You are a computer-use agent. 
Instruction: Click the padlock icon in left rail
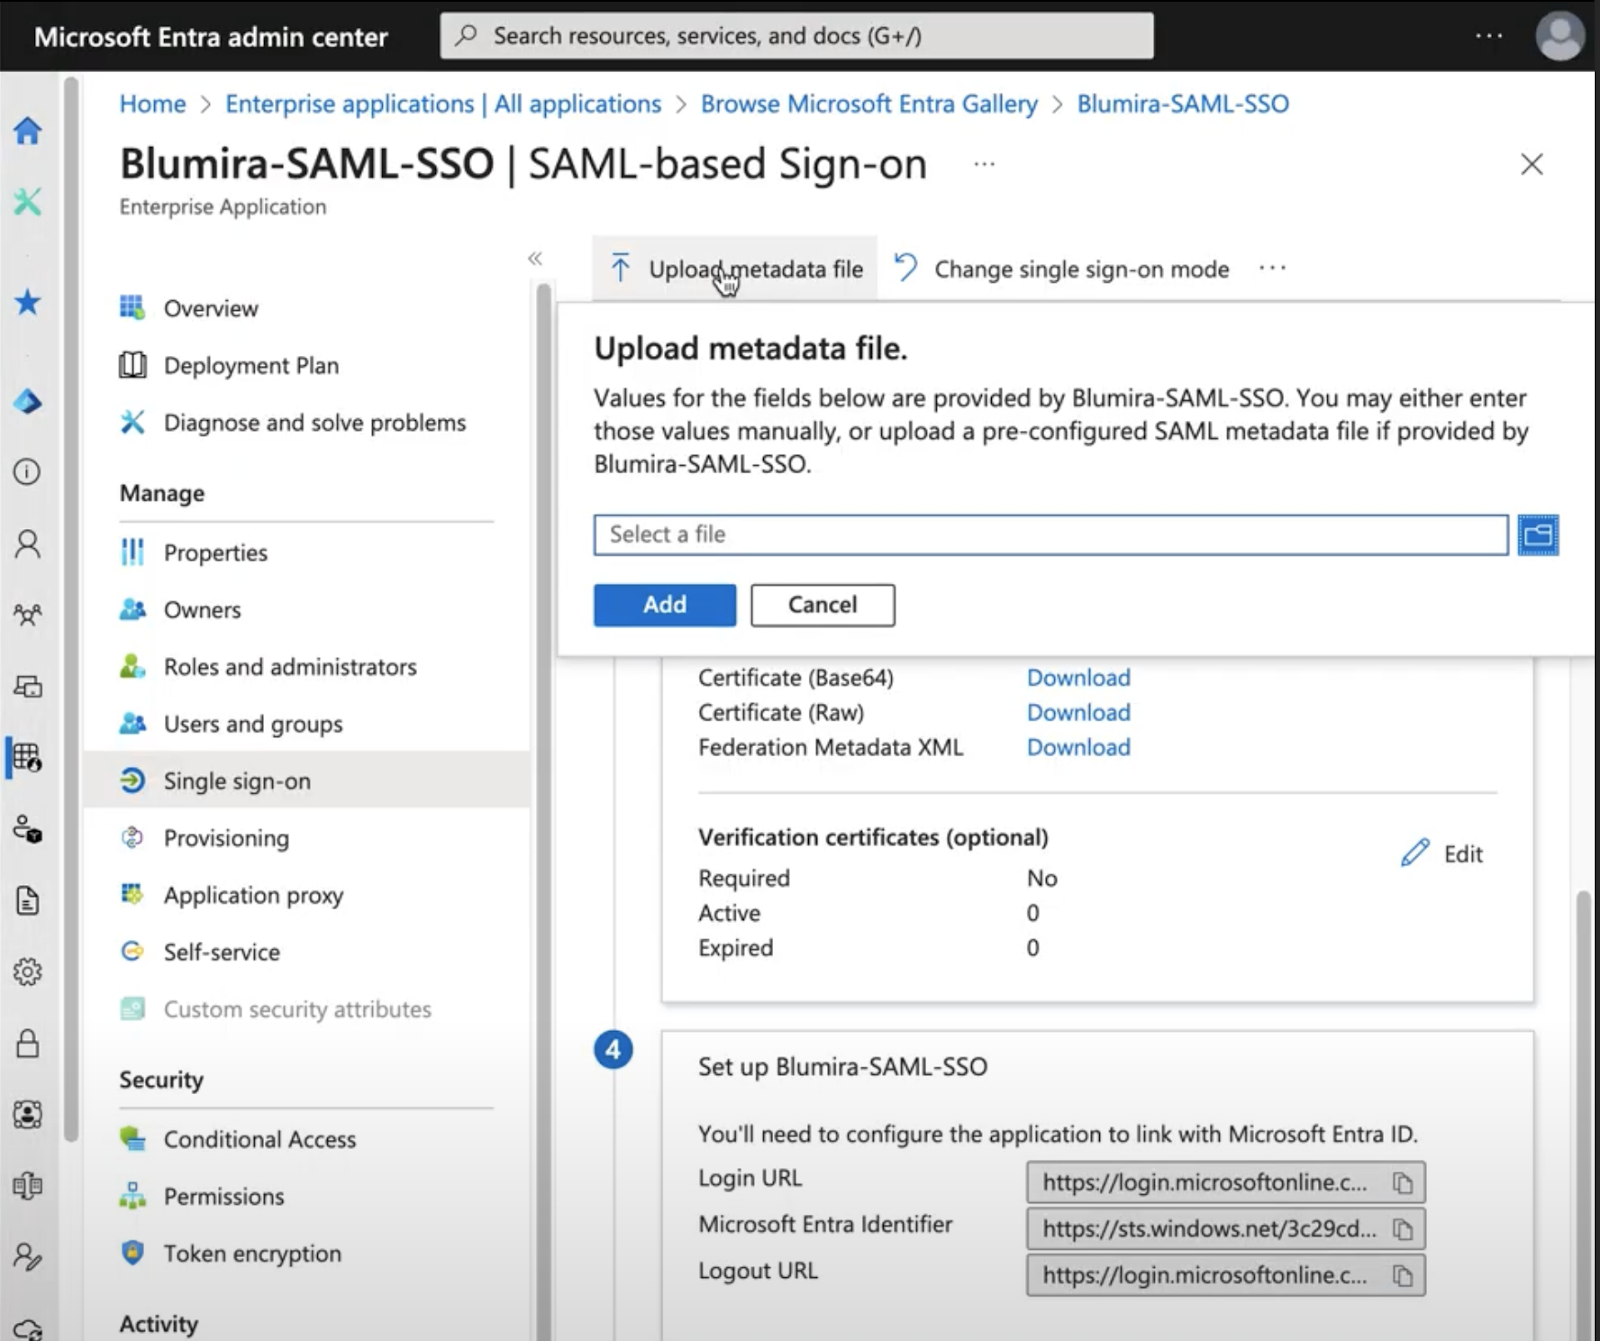(x=27, y=1043)
